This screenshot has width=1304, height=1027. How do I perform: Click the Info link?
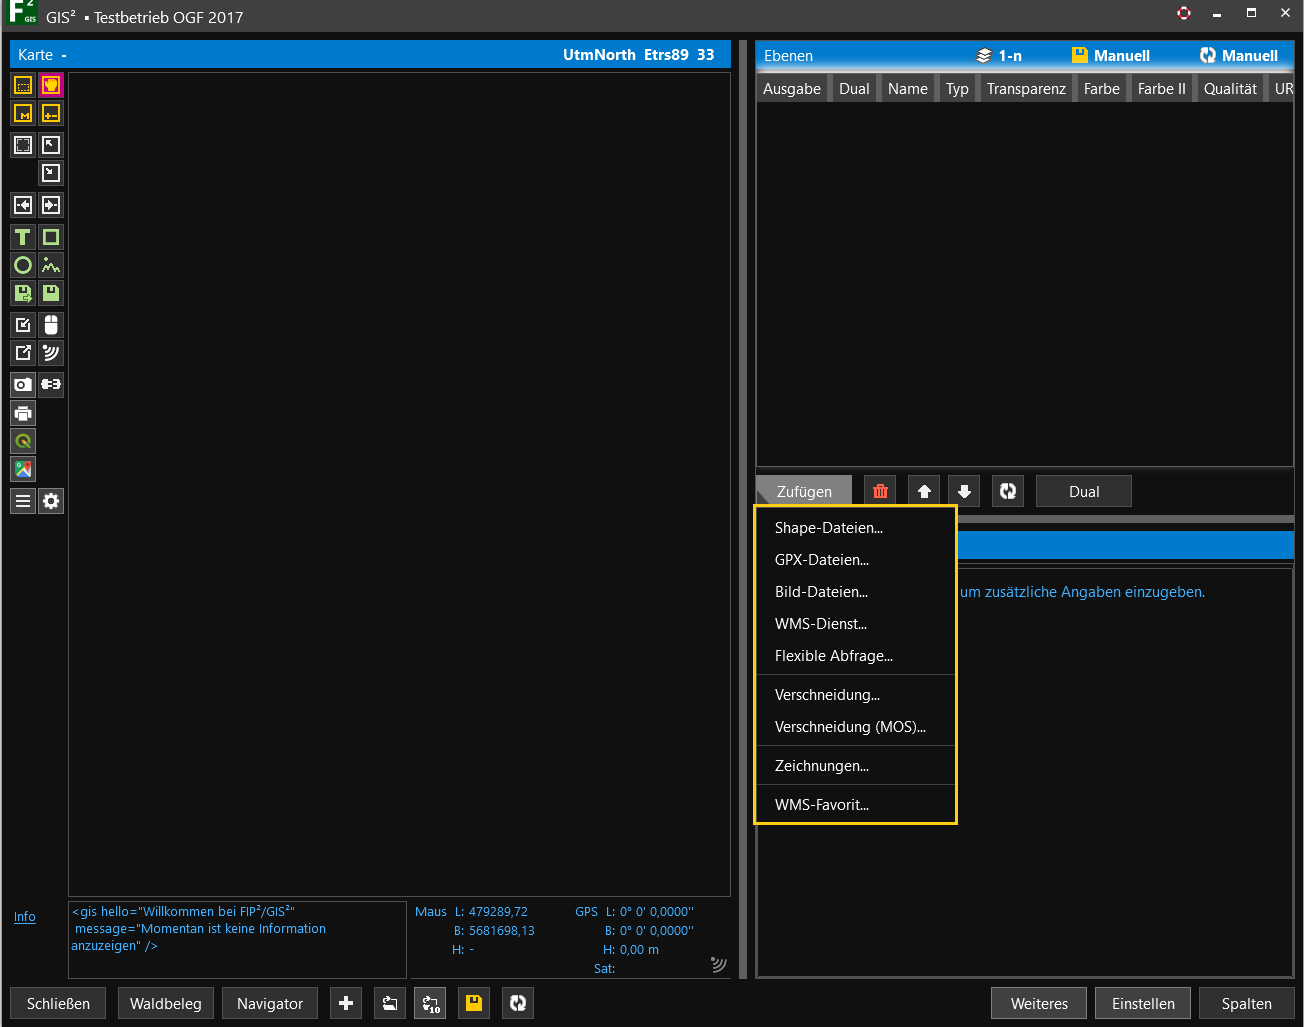point(25,916)
